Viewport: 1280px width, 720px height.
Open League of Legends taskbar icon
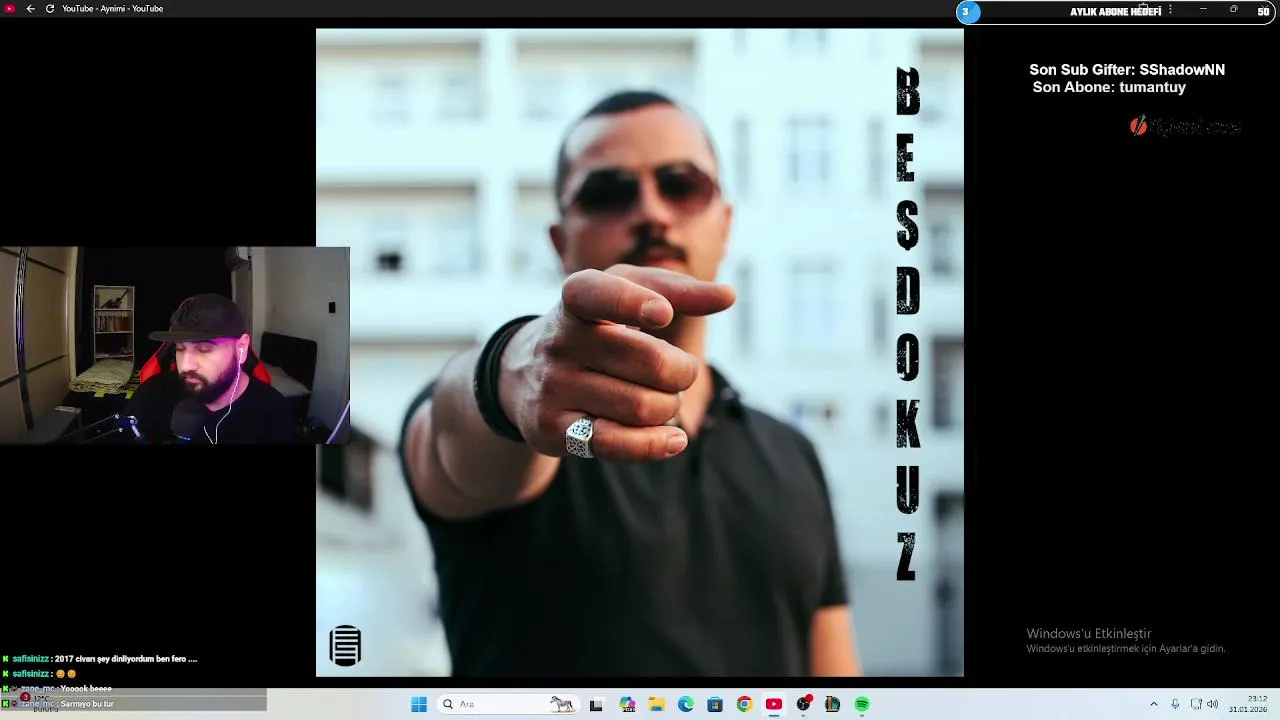tap(832, 704)
